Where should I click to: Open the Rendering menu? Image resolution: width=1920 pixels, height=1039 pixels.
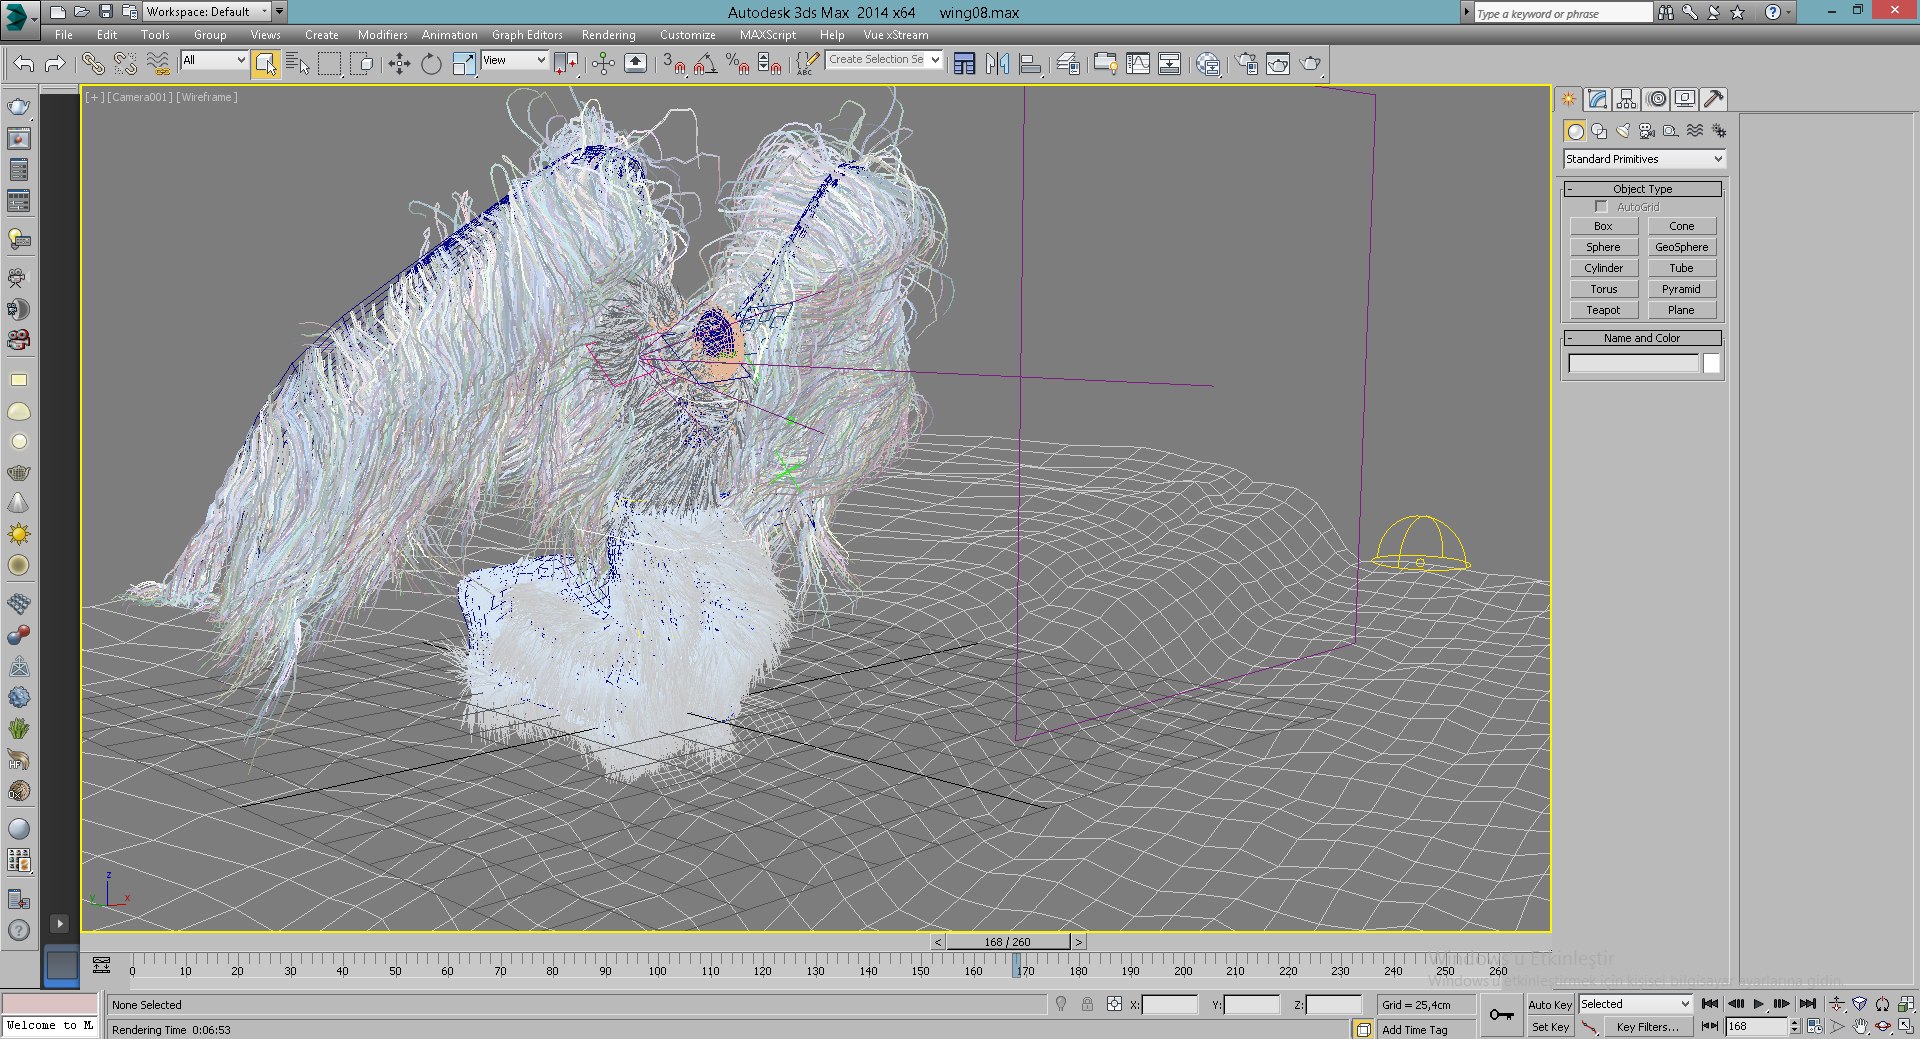[608, 35]
